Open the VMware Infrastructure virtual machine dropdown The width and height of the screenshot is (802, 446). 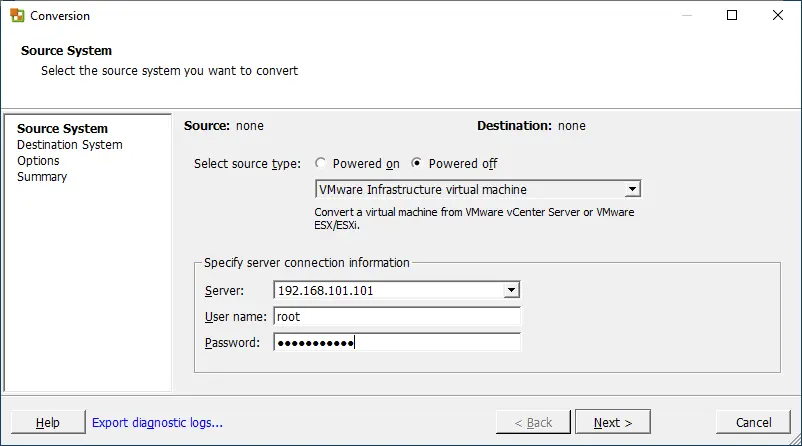(478, 189)
